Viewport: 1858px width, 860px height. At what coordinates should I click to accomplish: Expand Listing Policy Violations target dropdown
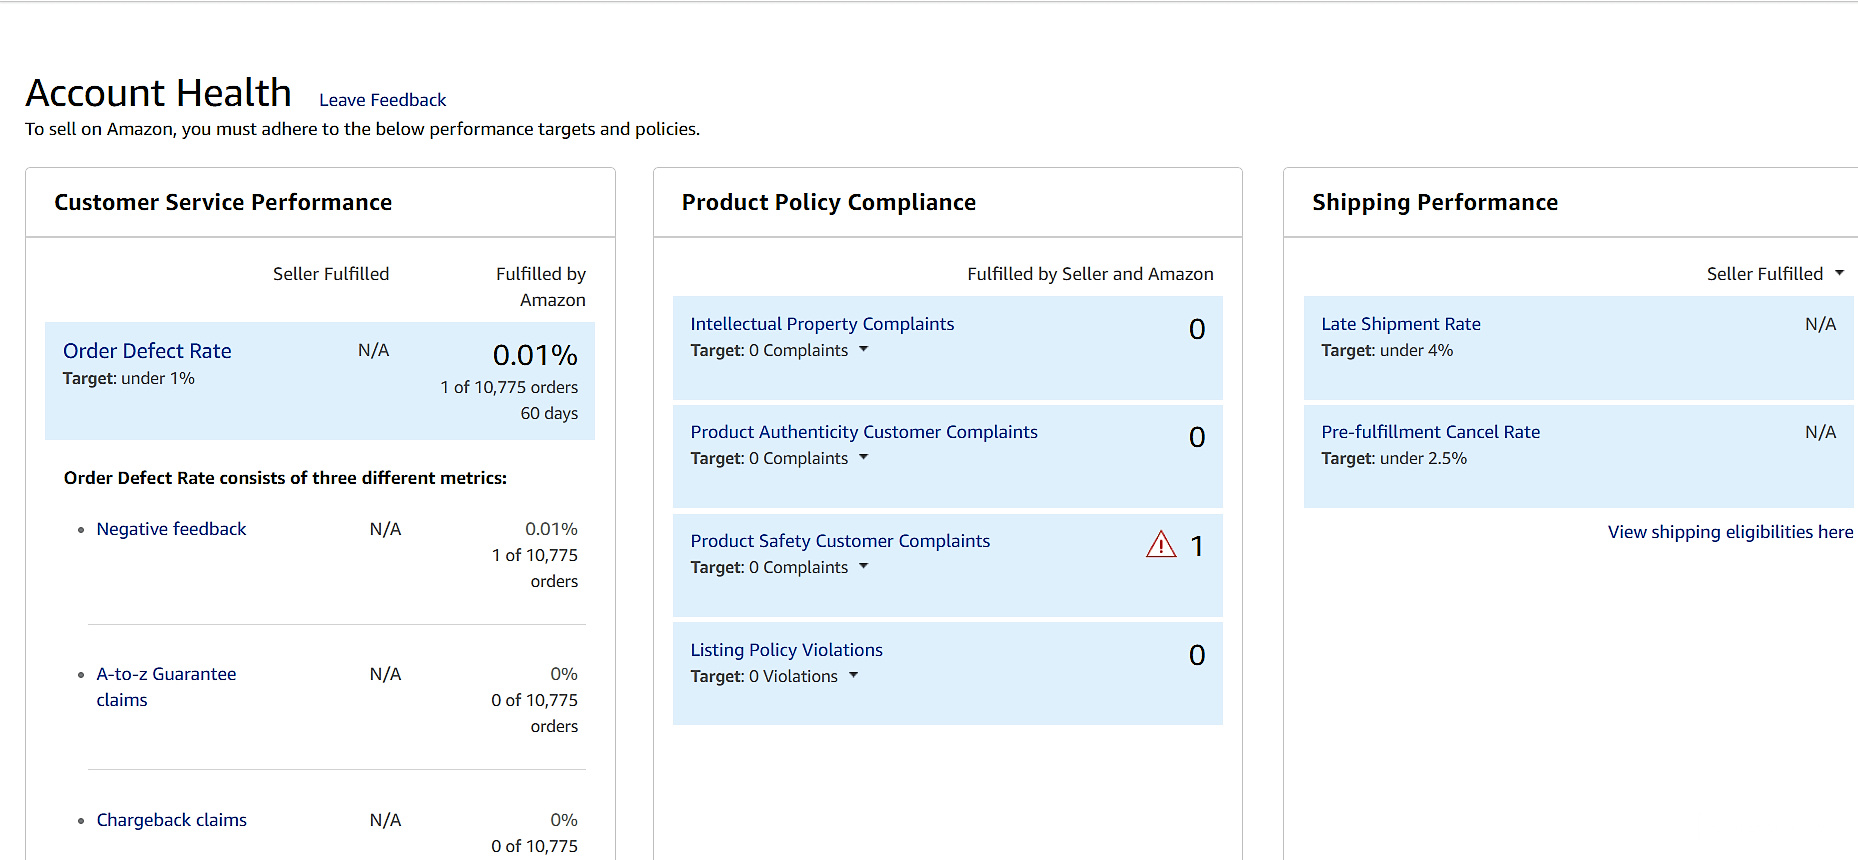[x=854, y=676]
